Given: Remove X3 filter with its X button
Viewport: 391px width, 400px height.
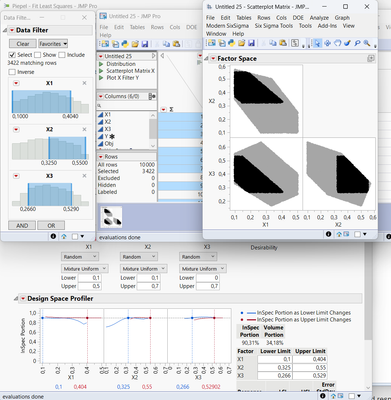Looking at the screenshot, I should click(x=84, y=176).
